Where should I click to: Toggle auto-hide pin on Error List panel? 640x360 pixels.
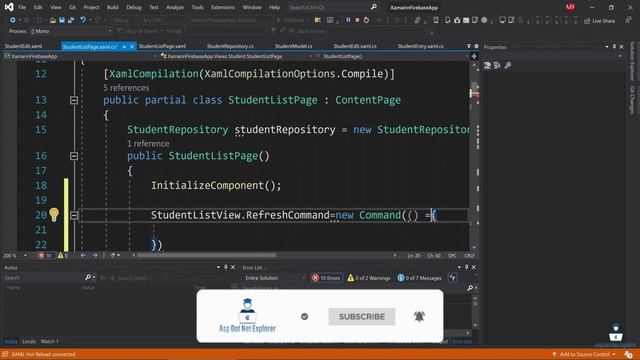[x=466, y=267]
